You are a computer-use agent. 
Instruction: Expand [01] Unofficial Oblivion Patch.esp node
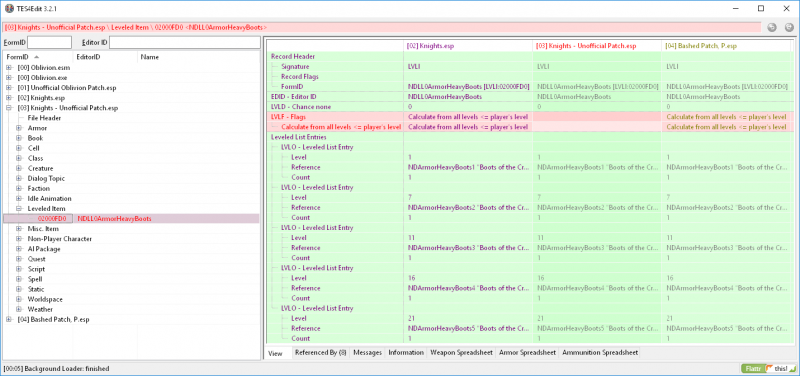(9, 88)
